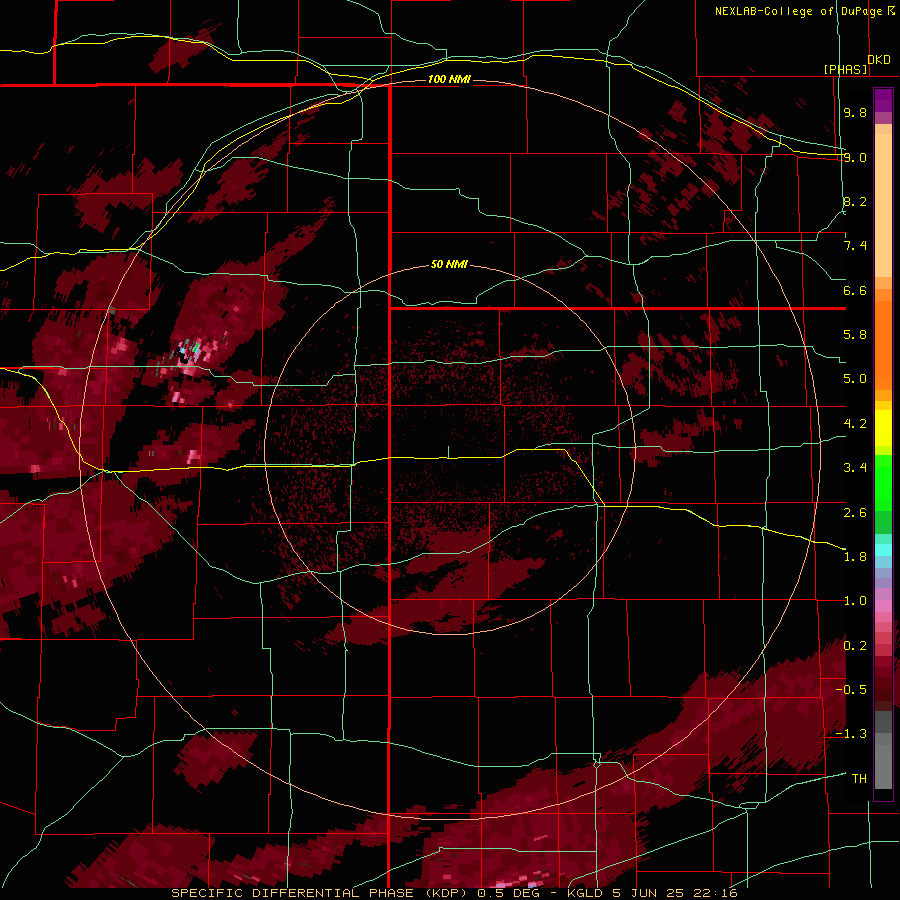Click the 5 JUN 25 date text
Image resolution: width=900 pixels, height=900 pixels.
click(648, 893)
